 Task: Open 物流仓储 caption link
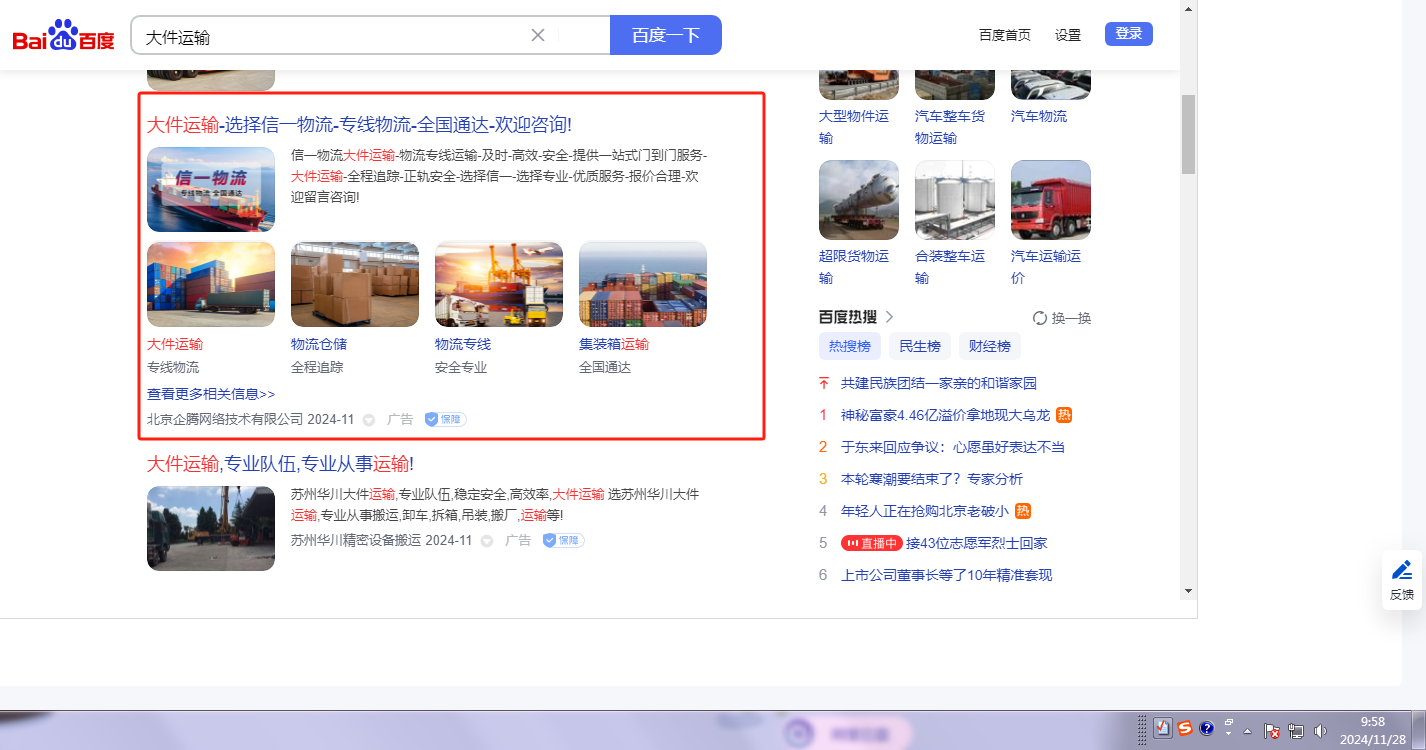[x=319, y=344]
